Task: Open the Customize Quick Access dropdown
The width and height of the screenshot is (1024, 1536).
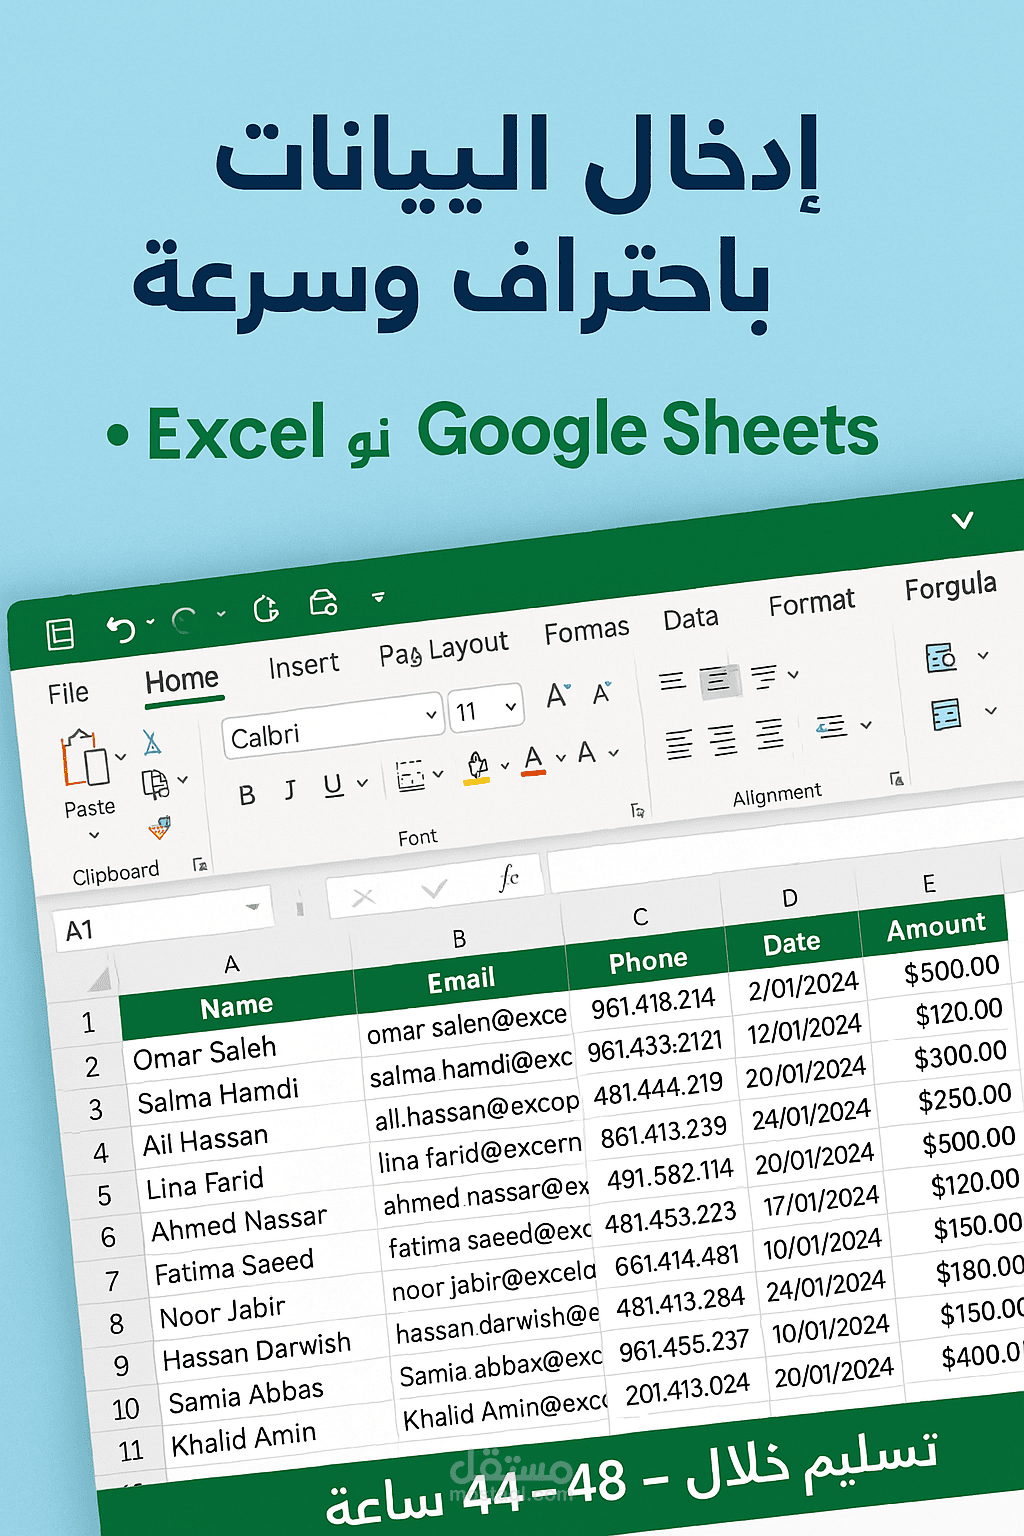Action: point(378,597)
